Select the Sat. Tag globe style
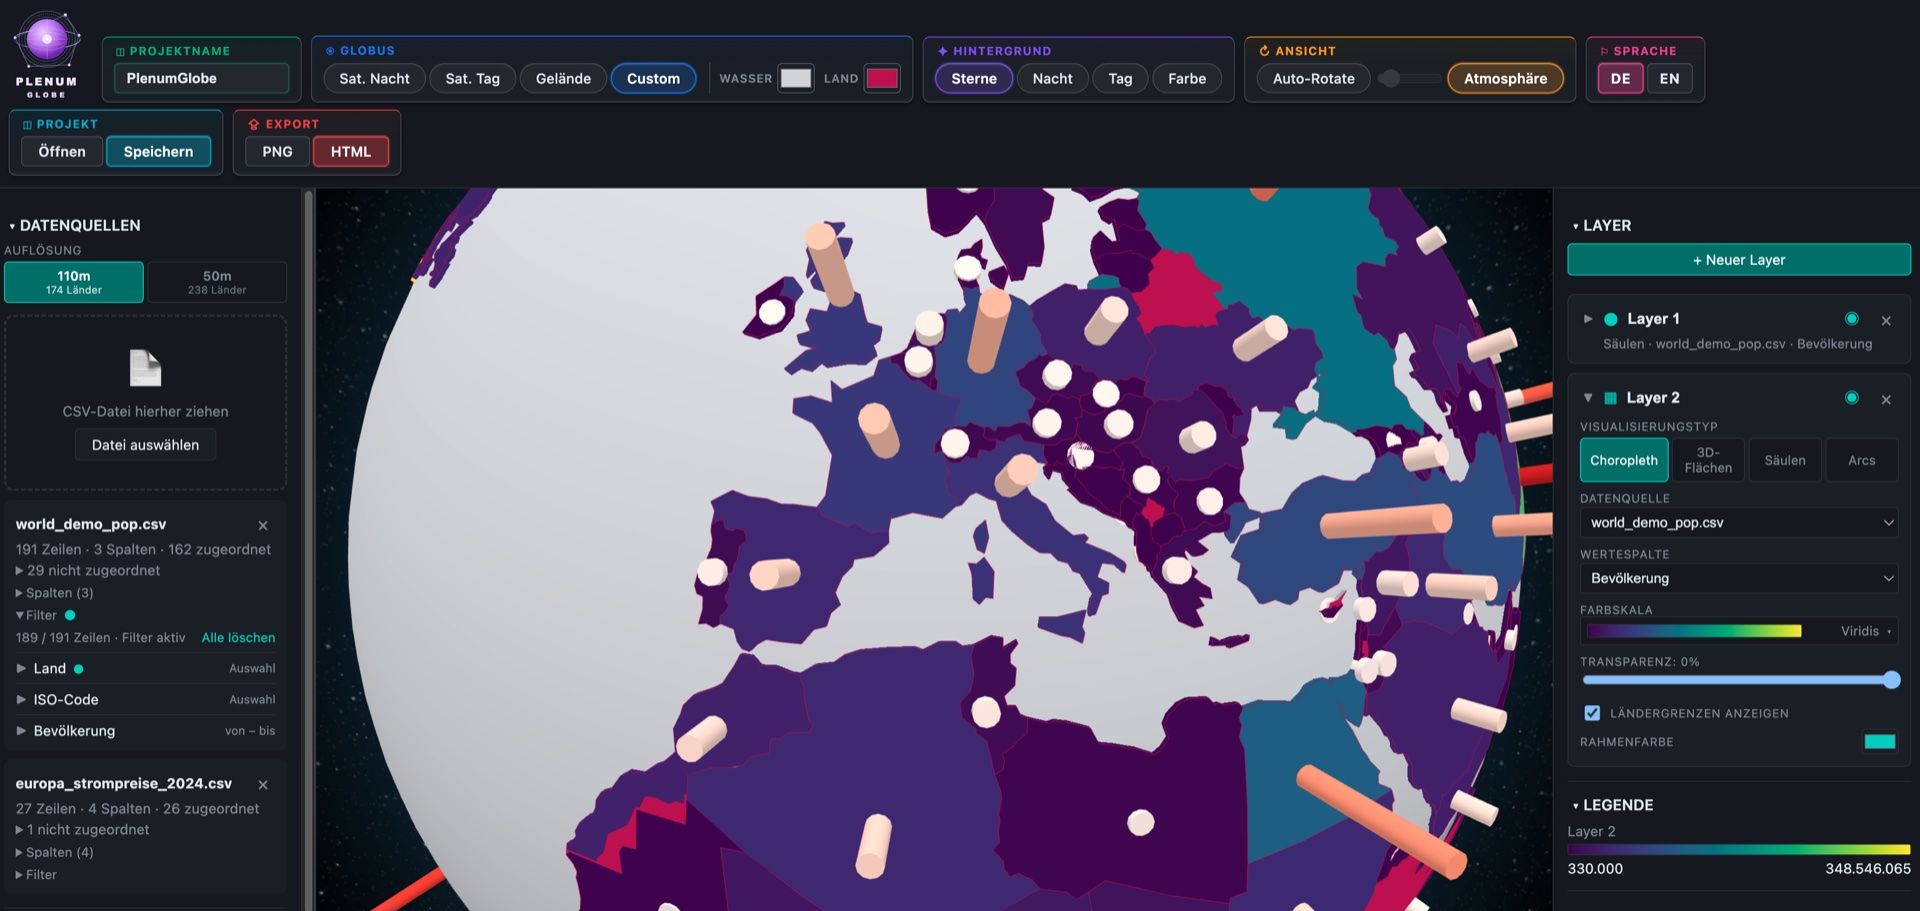This screenshot has height=911, width=1920. (x=472, y=78)
